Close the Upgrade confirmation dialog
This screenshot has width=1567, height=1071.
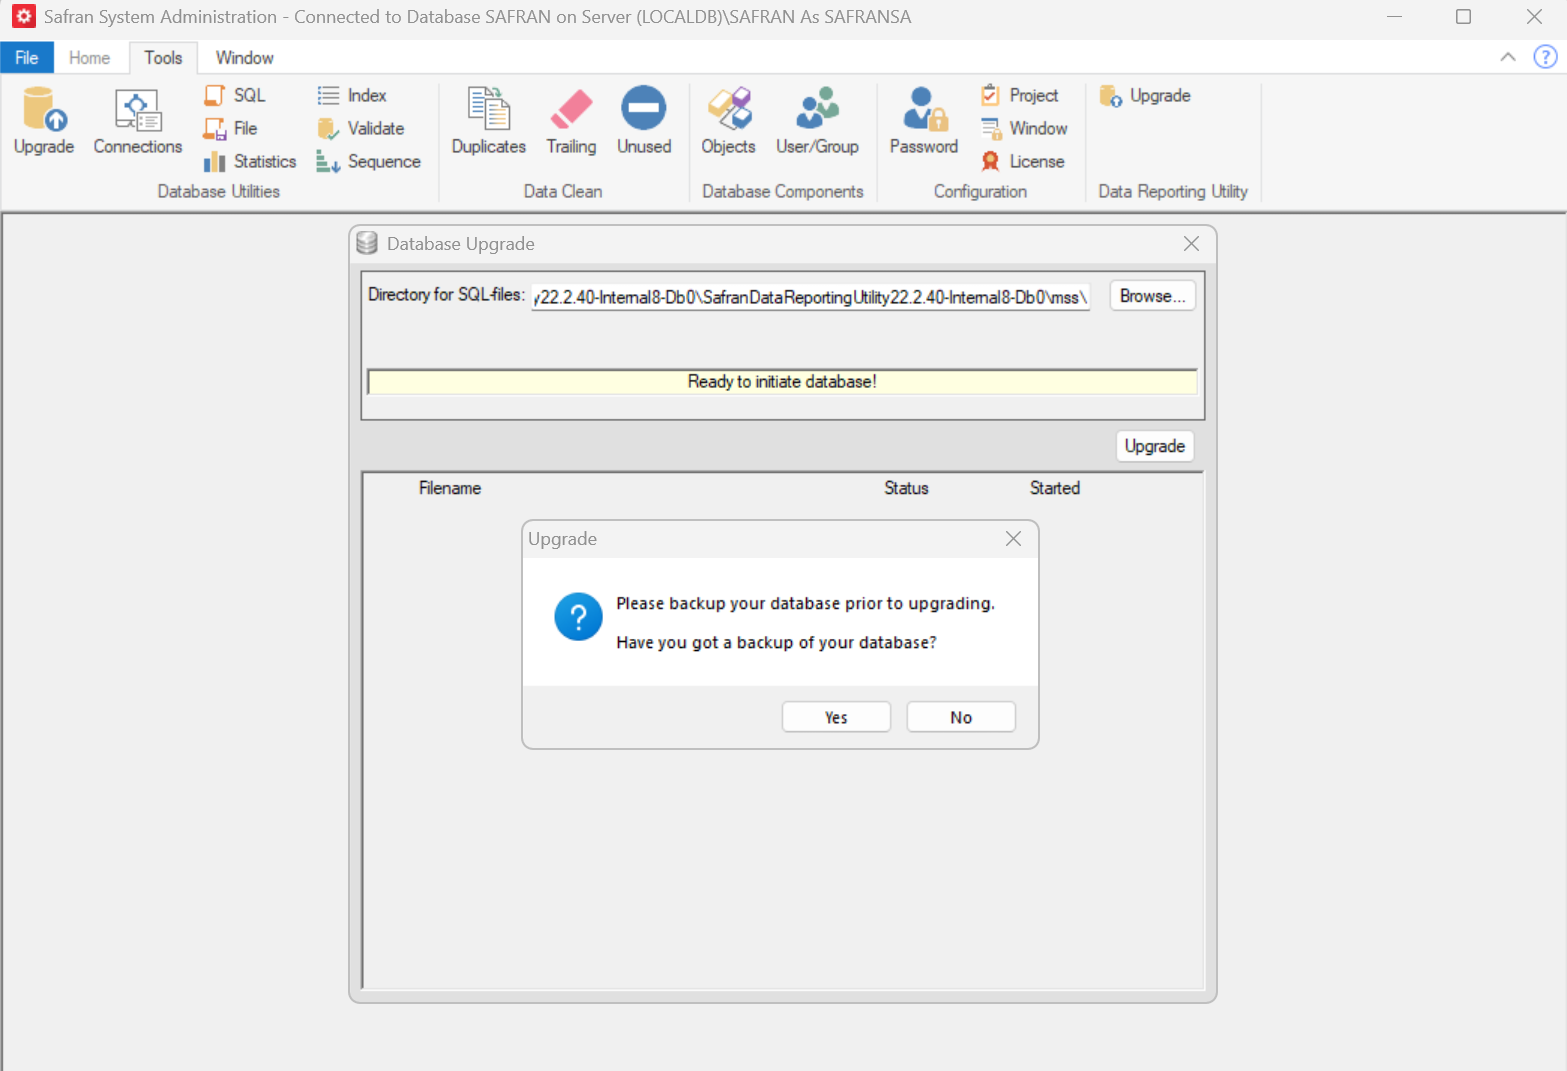(x=1013, y=539)
